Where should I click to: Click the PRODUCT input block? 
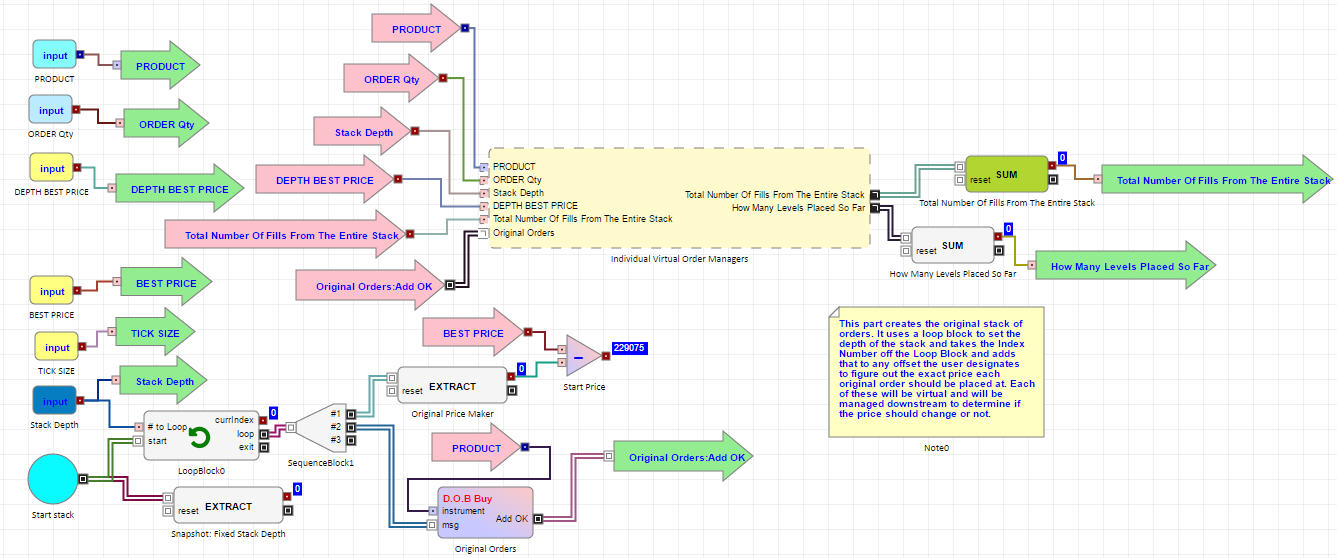click(x=54, y=55)
